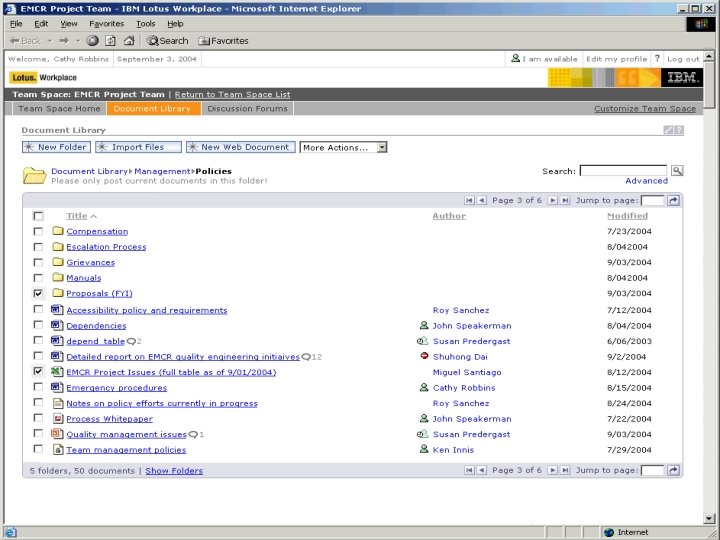This screenshot has width=720, height=540.
Task: Go to browser Home icon
Action: tap(129, 41)
